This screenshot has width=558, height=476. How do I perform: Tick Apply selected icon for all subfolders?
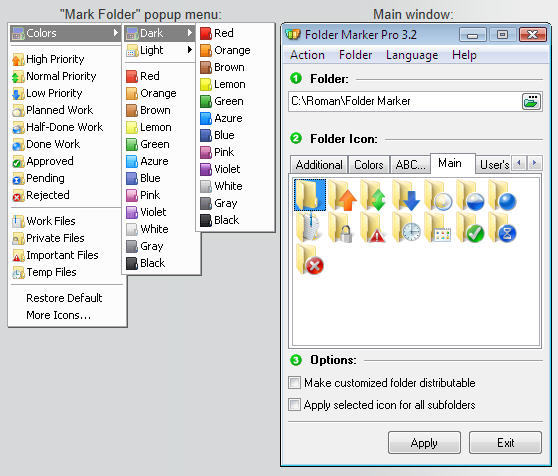(294, 405)
